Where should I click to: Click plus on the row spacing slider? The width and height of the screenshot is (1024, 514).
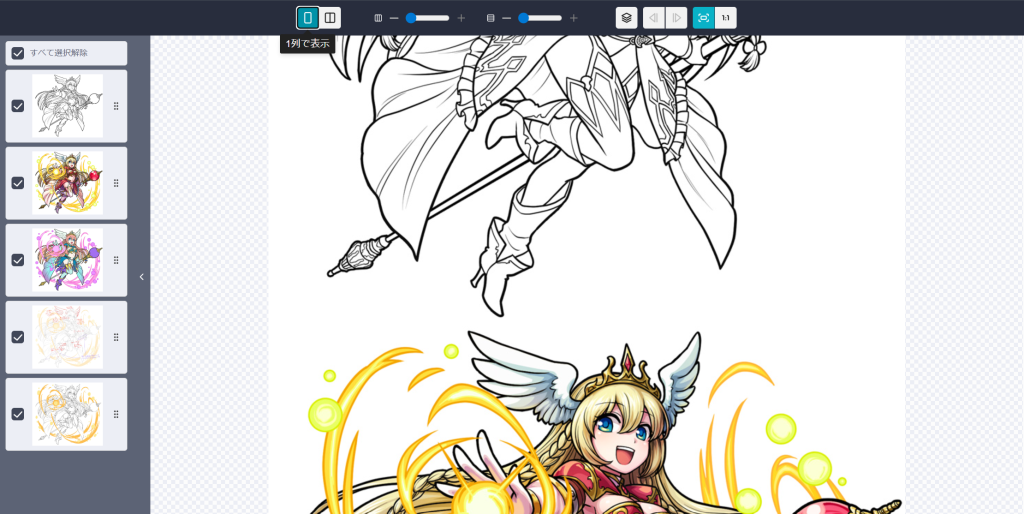(574, 18)
